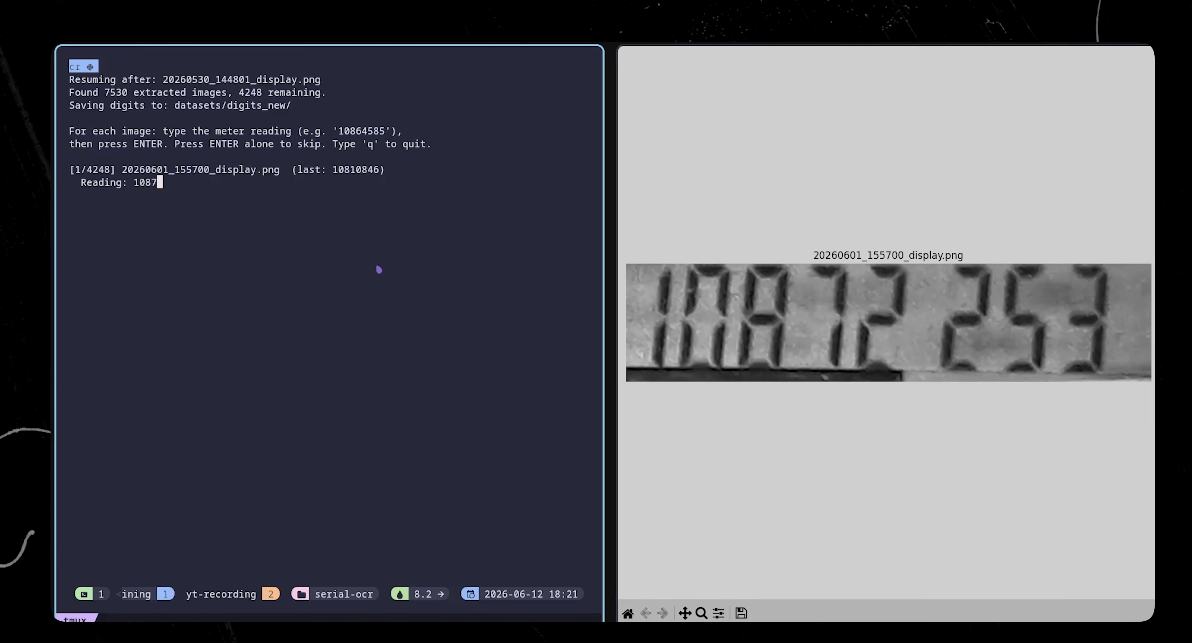
Task: Click the calendar icon beside the date
Action: (x=471, y=594)
